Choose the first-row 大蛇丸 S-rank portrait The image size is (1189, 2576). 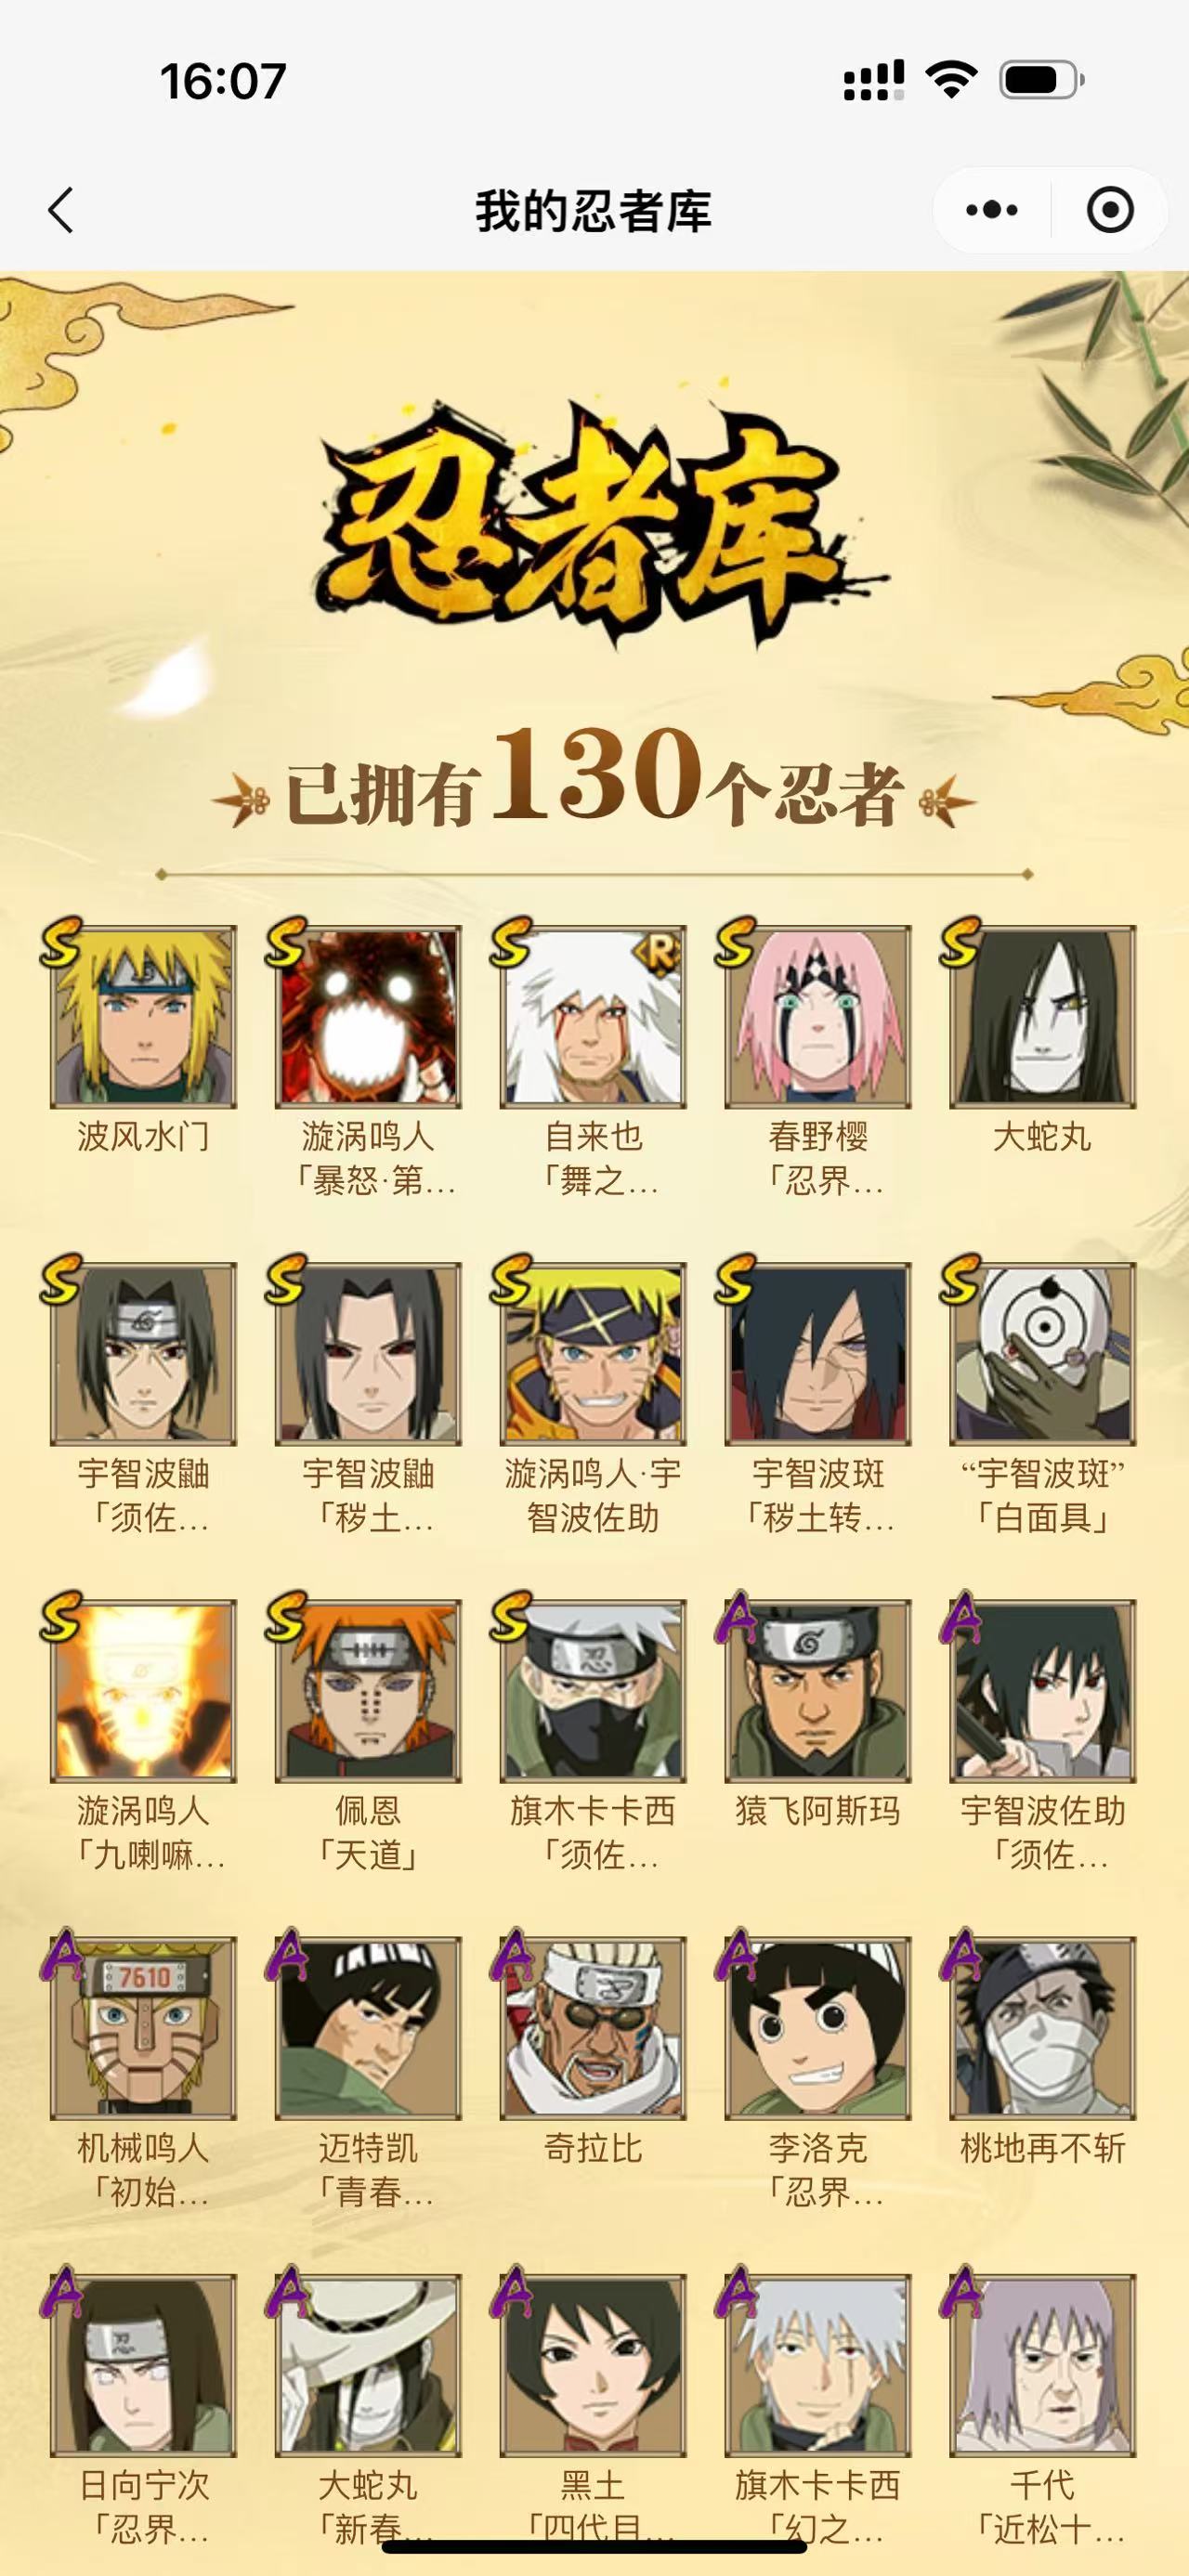click(1042, 1016)
